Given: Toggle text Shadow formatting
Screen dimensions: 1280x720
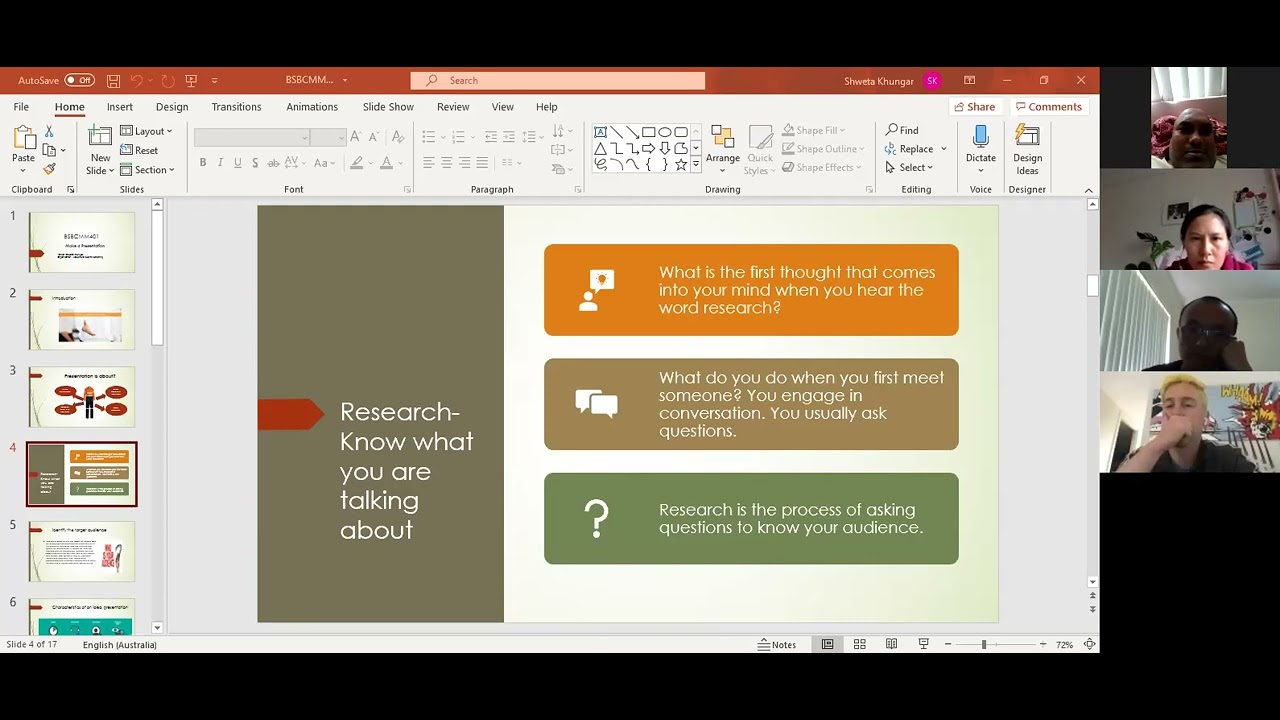Looking at the screenshot, I should click(255, 163).
